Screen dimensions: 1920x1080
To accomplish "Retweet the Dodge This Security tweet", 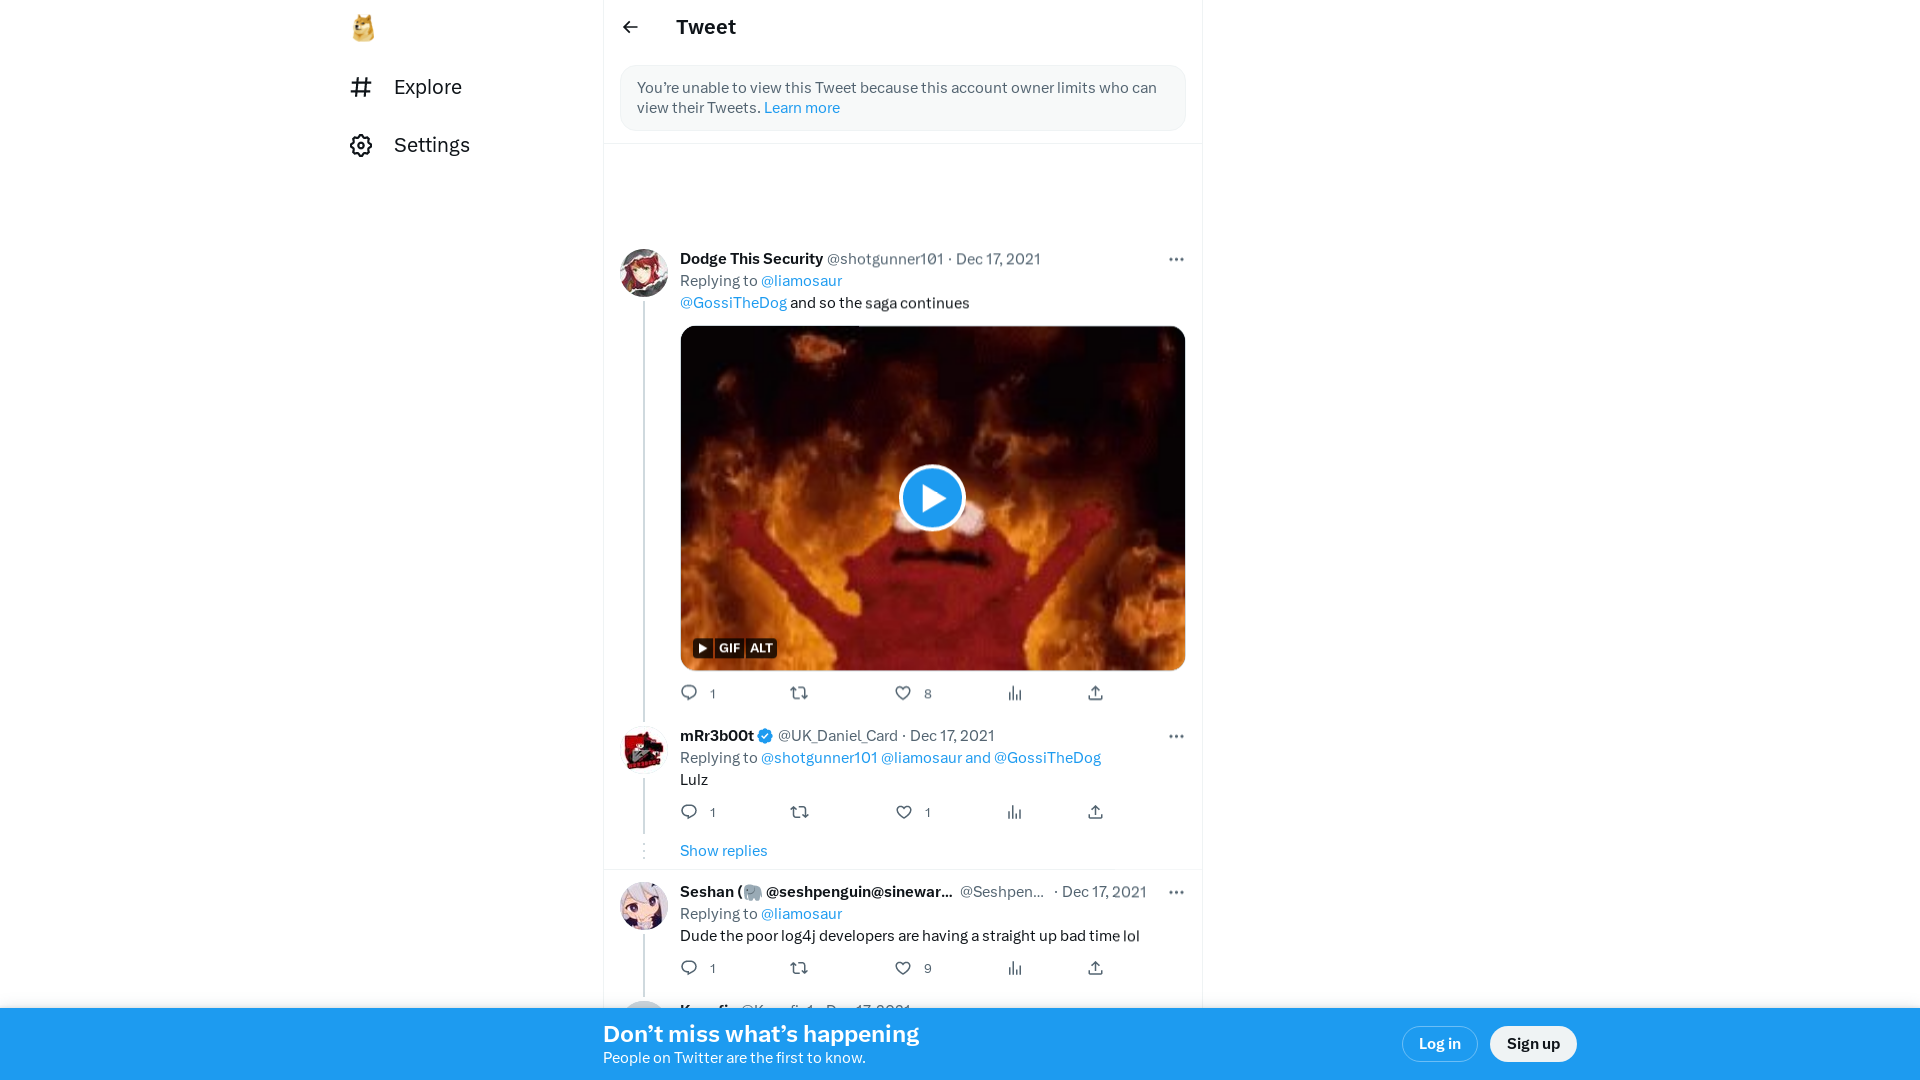I will (x=799, y=693).
